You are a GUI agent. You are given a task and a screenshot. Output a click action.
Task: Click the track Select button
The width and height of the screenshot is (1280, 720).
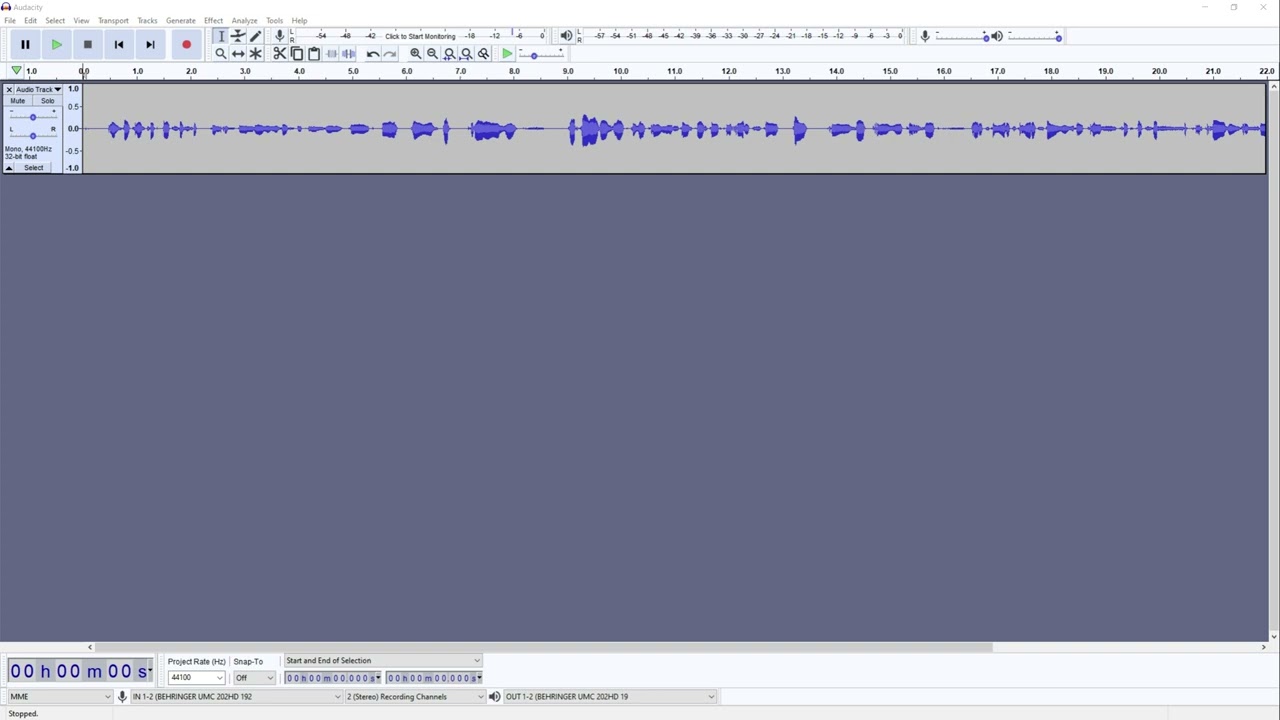(x=34, y=168)
